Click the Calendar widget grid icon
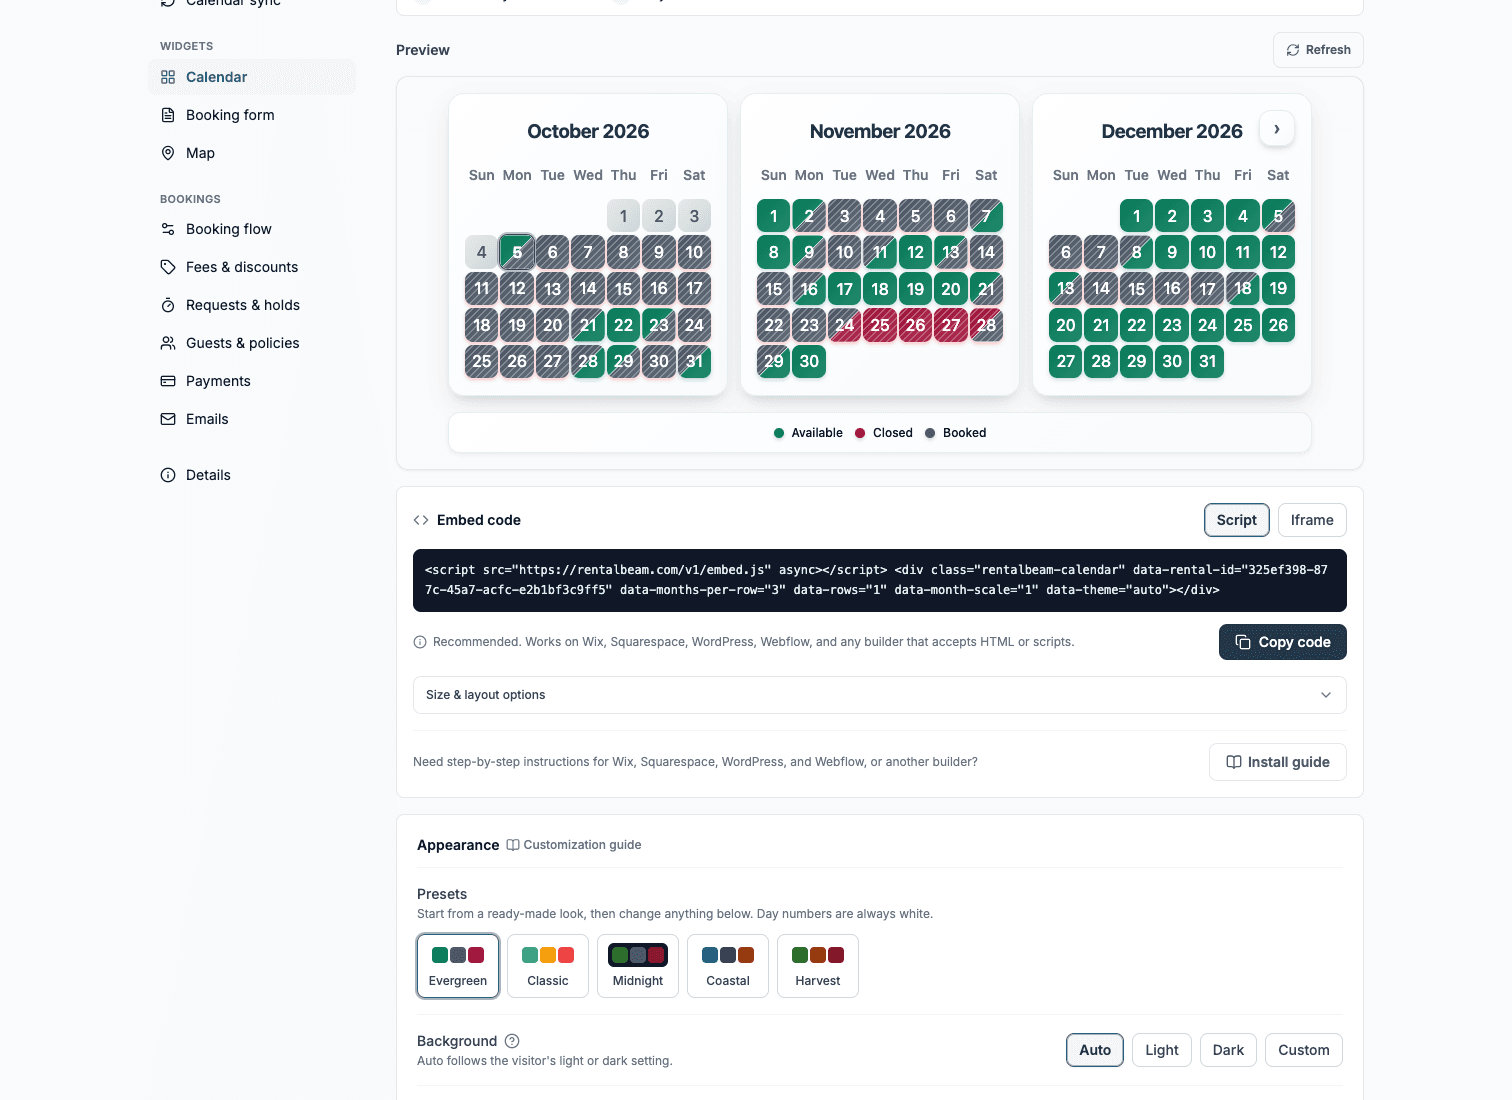The image size is (1512, 1100). 168,77
